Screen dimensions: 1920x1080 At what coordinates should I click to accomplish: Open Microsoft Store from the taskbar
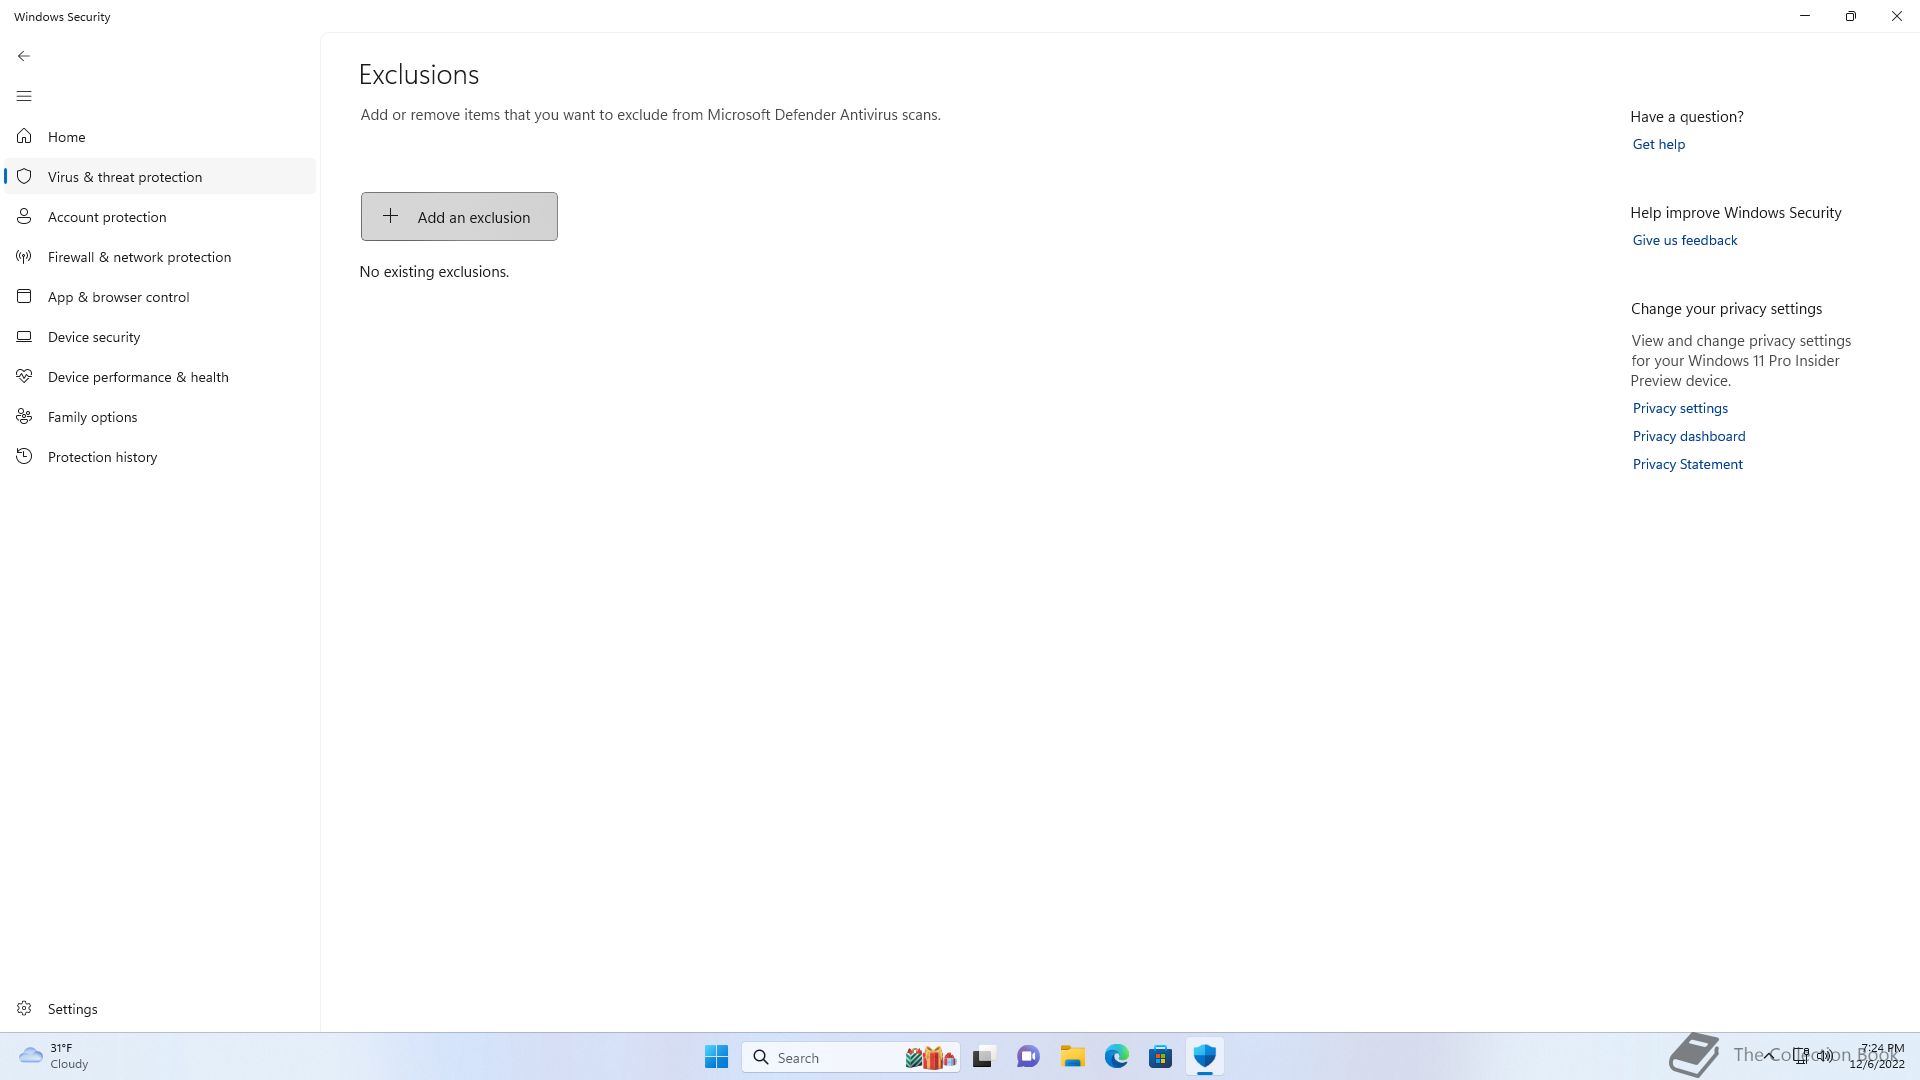click(x=1160, y=1057)
